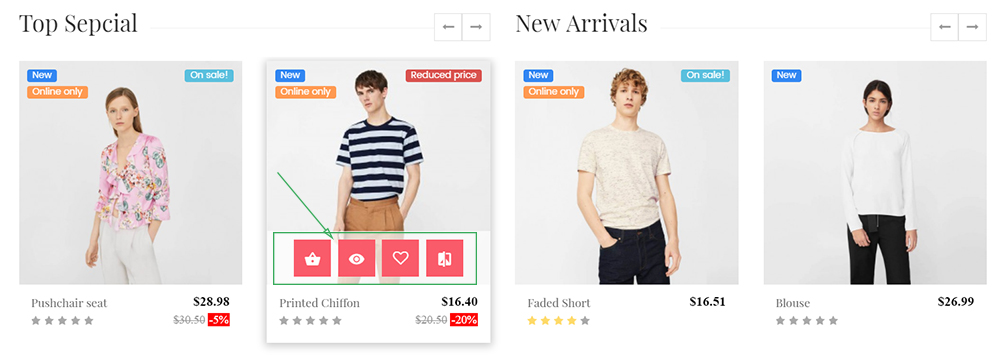This screenshot has width=1000, height=364.
Task: Click On sale! badge on Faded Short
Action: click(x=705, y=75)
